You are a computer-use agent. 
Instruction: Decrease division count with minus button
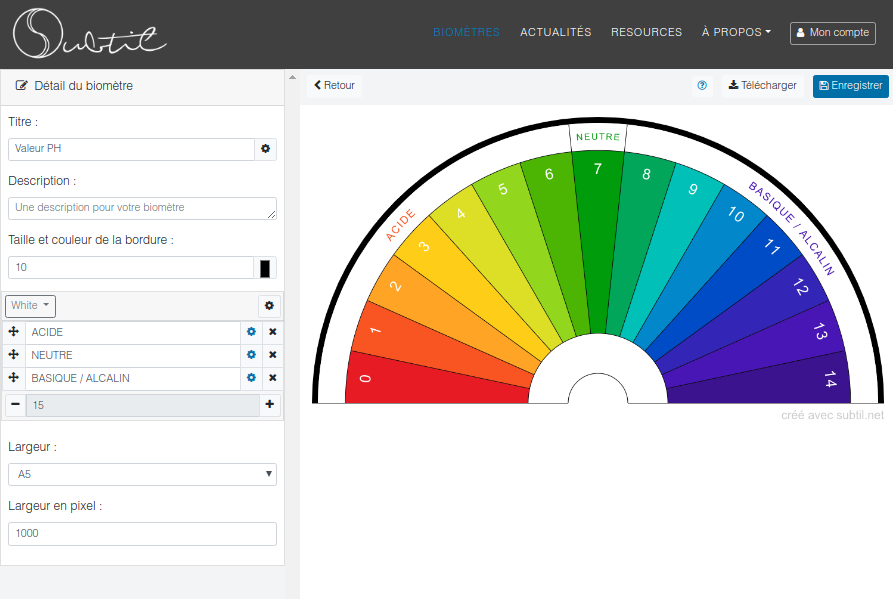point(15,405)
